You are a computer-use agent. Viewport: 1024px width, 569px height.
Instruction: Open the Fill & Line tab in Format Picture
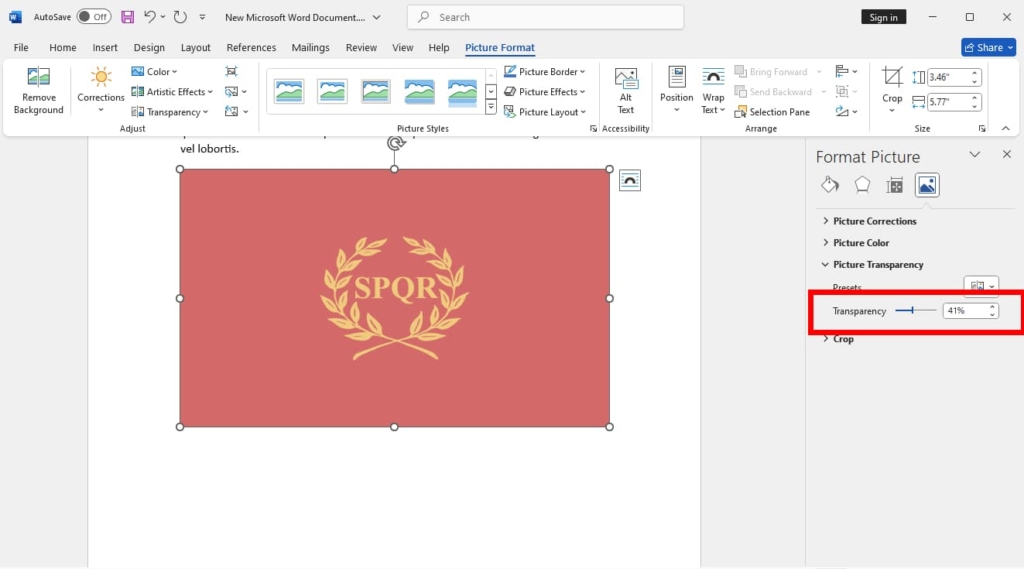tap(830, 185)
